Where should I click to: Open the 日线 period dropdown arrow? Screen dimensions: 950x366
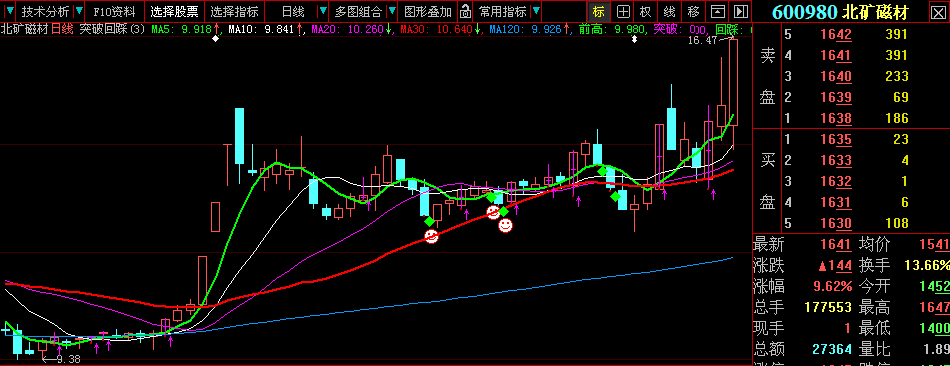[323, 11]
